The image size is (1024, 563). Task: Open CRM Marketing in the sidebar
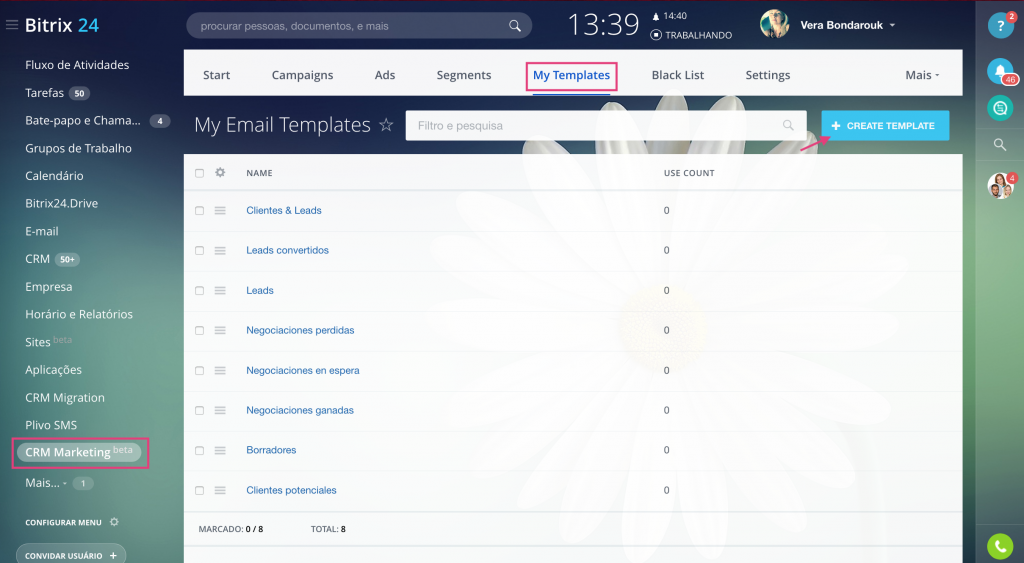79,452
